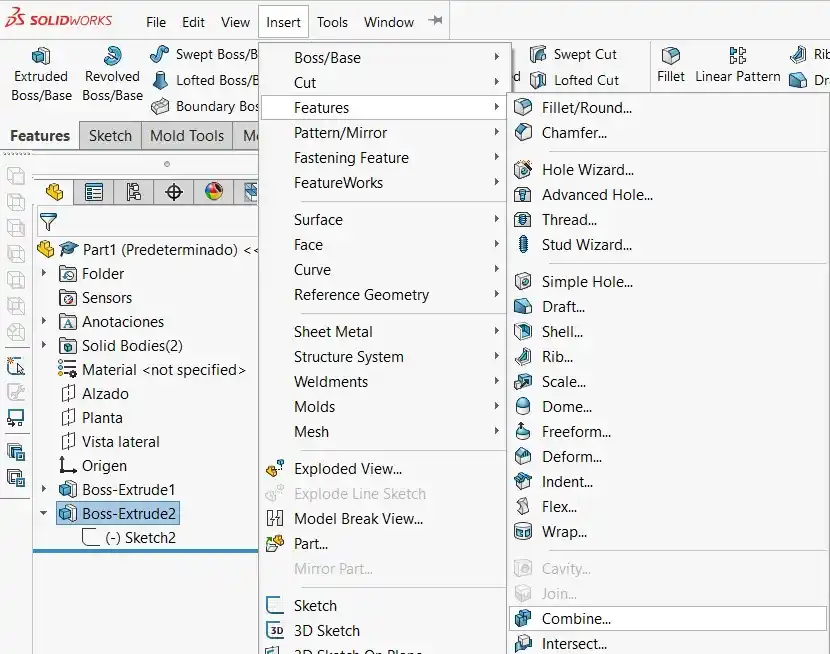Click the Extruded Boss/Base tool icon
The image size is (830, 654).
[x=41, y=56]
